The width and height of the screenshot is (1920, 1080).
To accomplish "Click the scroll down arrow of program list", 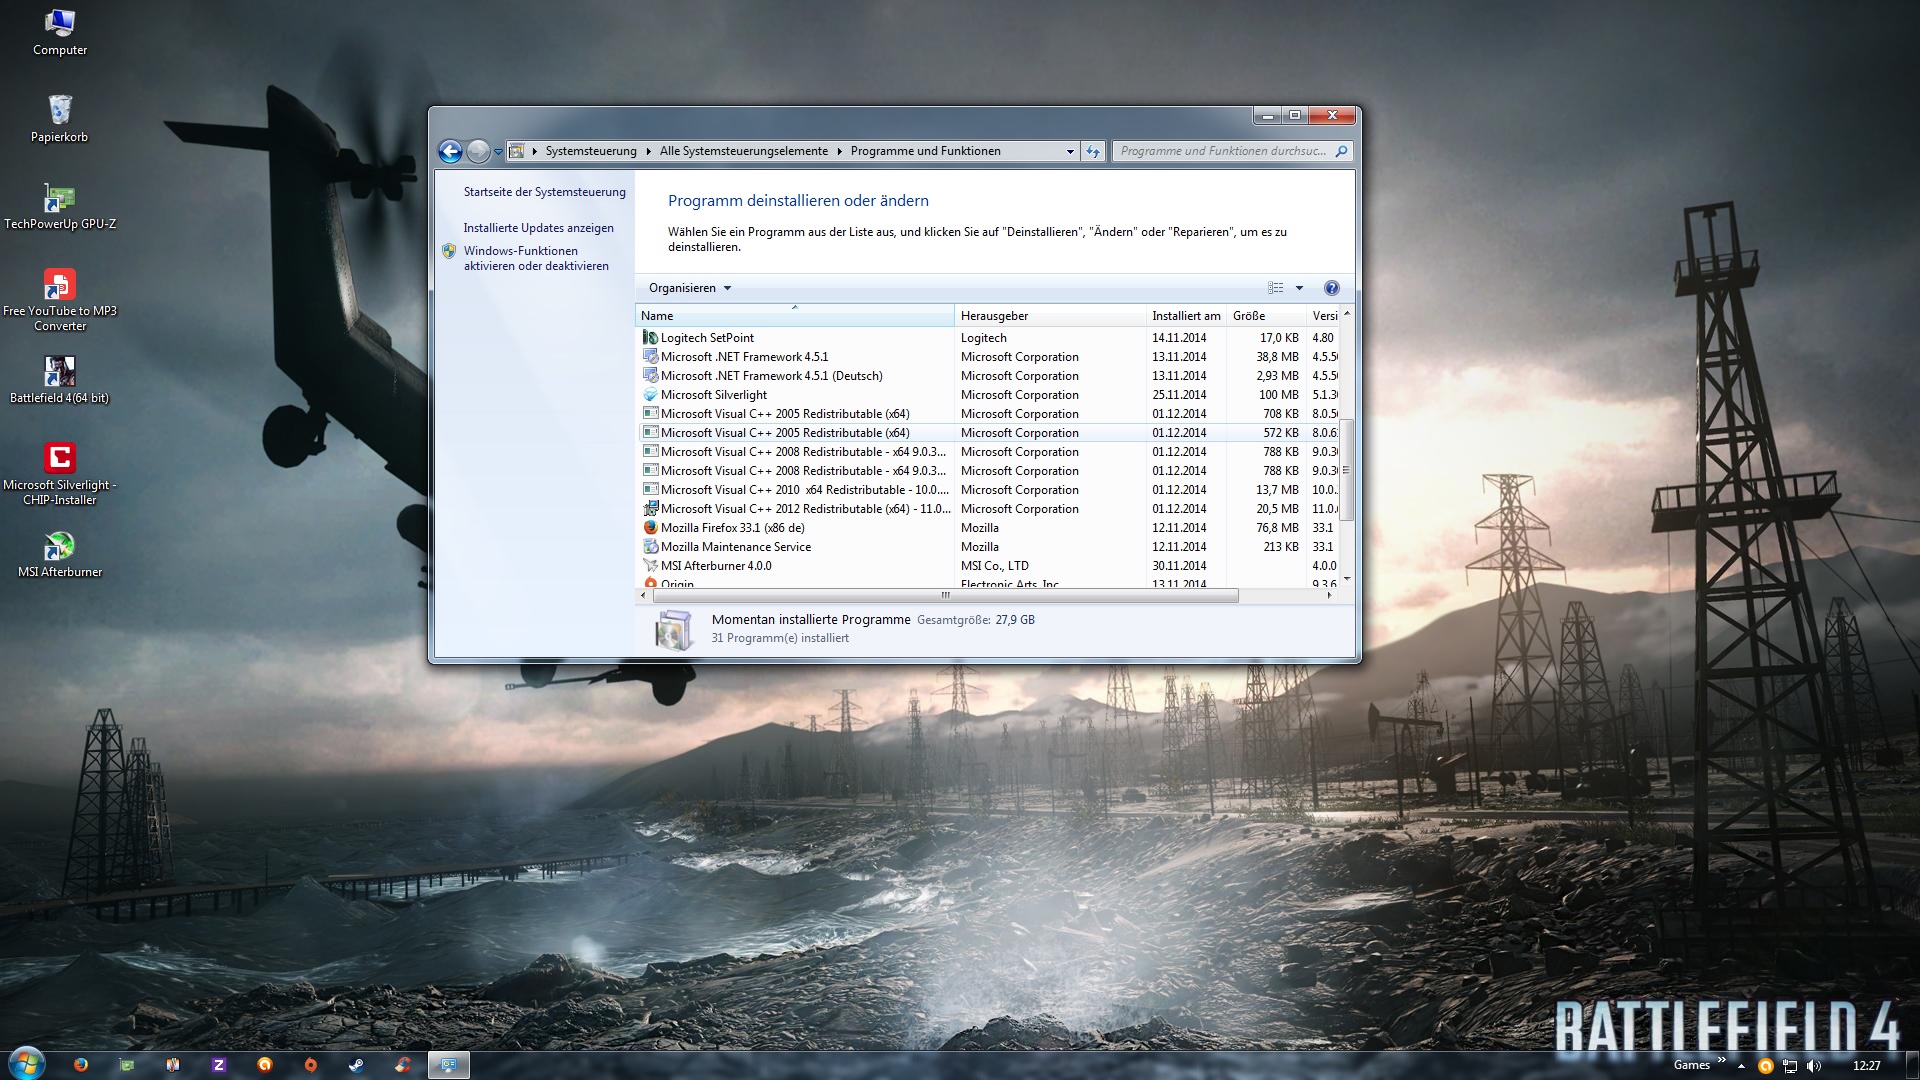I will 1347,579.
